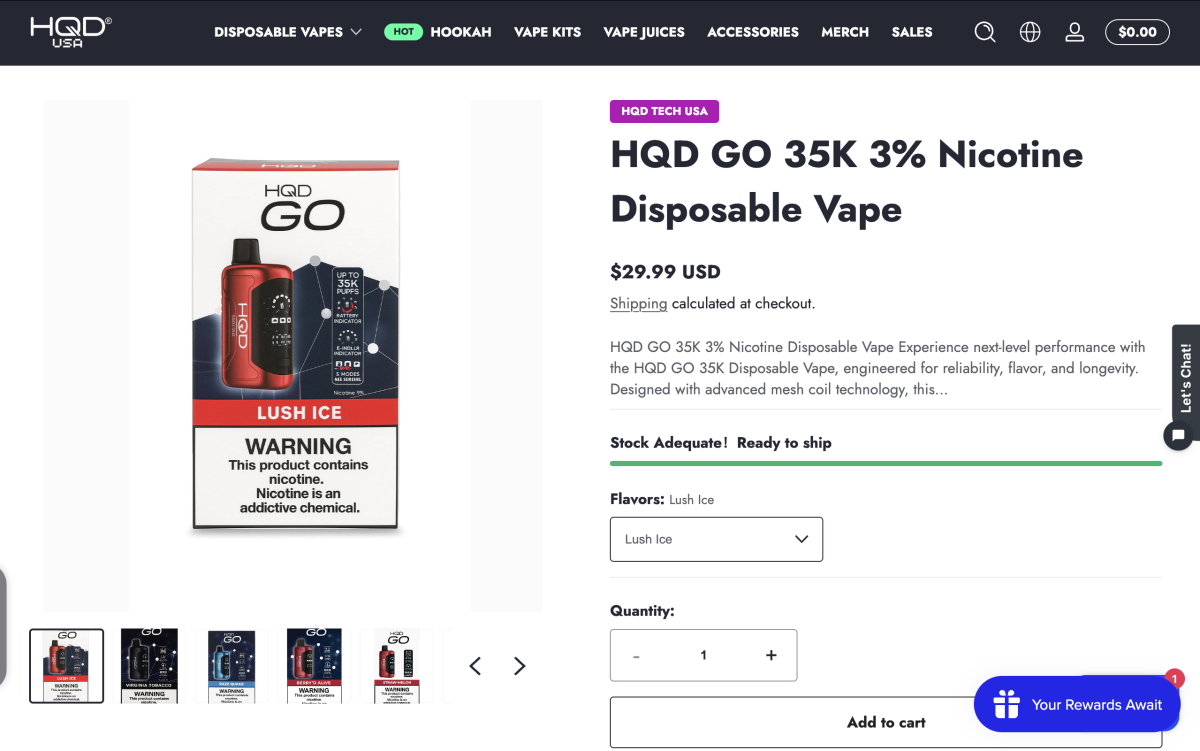Image resolution: width=1200 pixels, height=751 pixels.
Task: Decrease quantity with minus button
Action: [x=636, y=656]
